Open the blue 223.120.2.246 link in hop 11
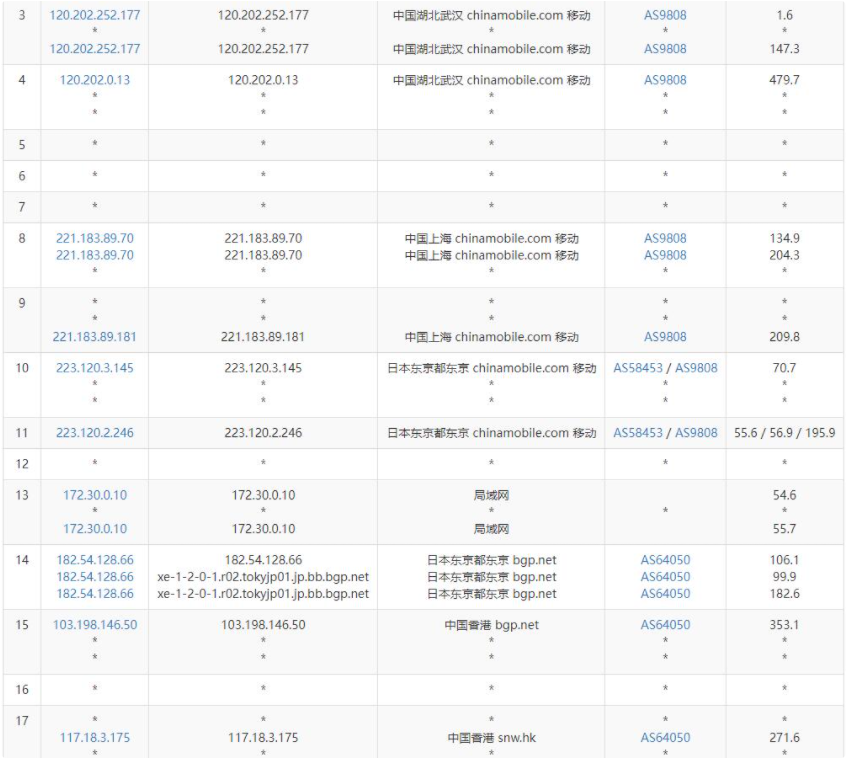 point(95,433)
